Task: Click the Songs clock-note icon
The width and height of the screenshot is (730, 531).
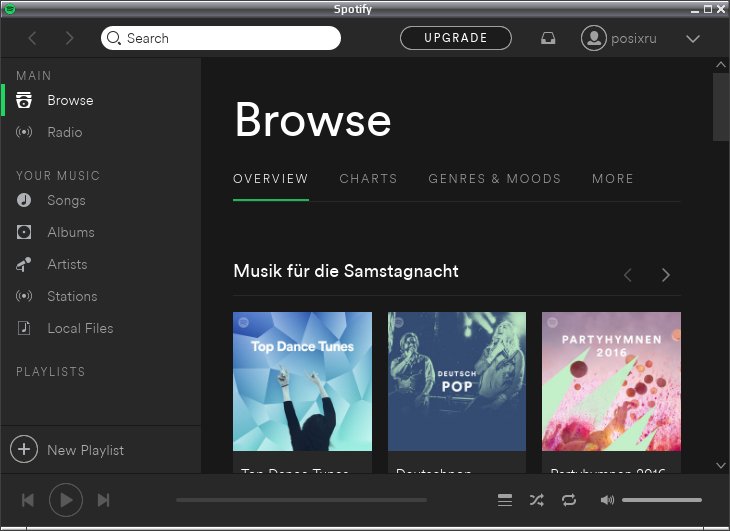Action: (24, 200)
